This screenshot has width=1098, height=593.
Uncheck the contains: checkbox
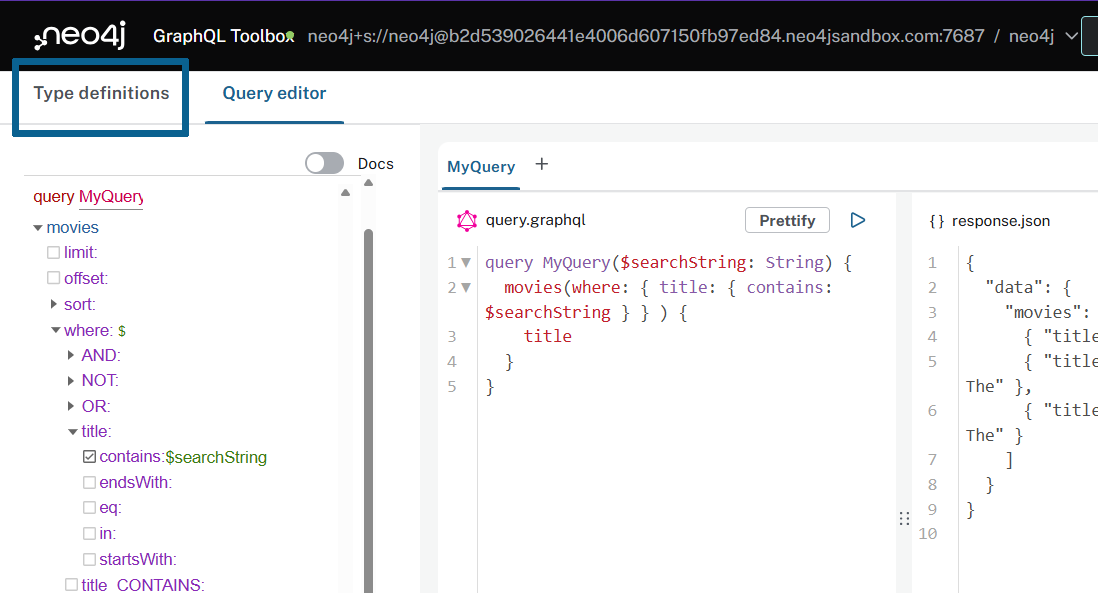pos(89,456)
